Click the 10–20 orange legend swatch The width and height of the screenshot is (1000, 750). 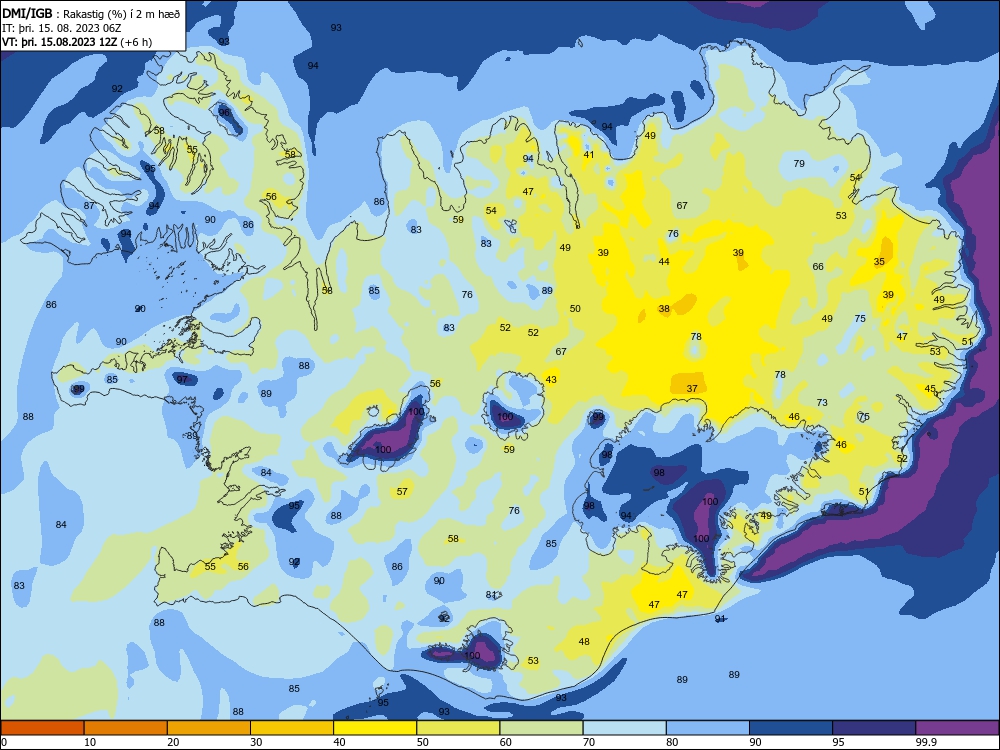tap(126, 728)
